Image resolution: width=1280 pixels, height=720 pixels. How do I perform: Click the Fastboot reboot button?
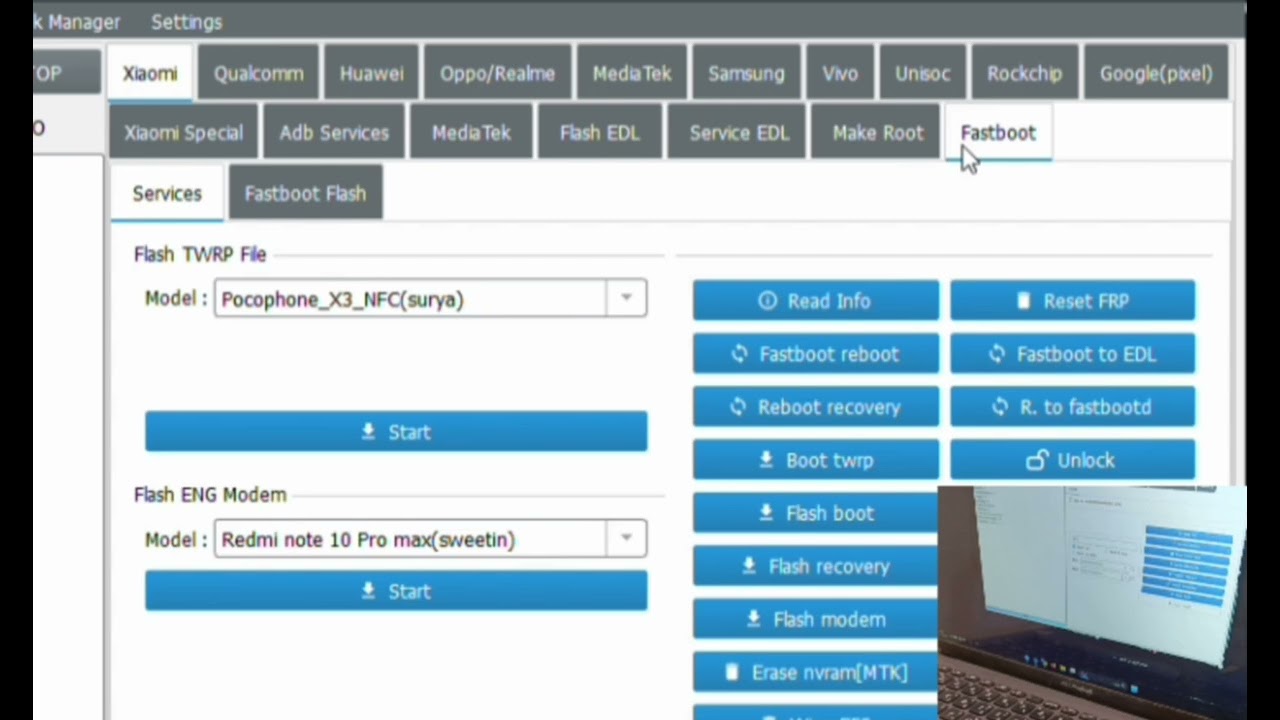pyautogui.click(x=816, y=354)
